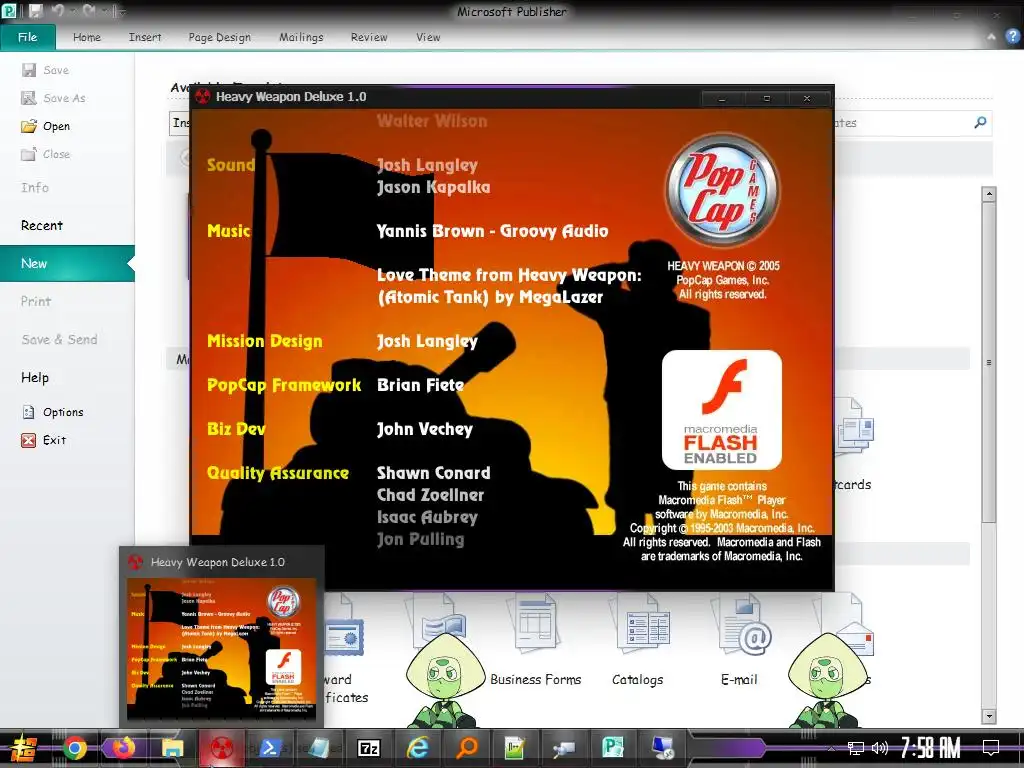The height and width of the screenshot is (768, 1024).
Task: Open the View ribbon tab
Action: pos(428,37)
